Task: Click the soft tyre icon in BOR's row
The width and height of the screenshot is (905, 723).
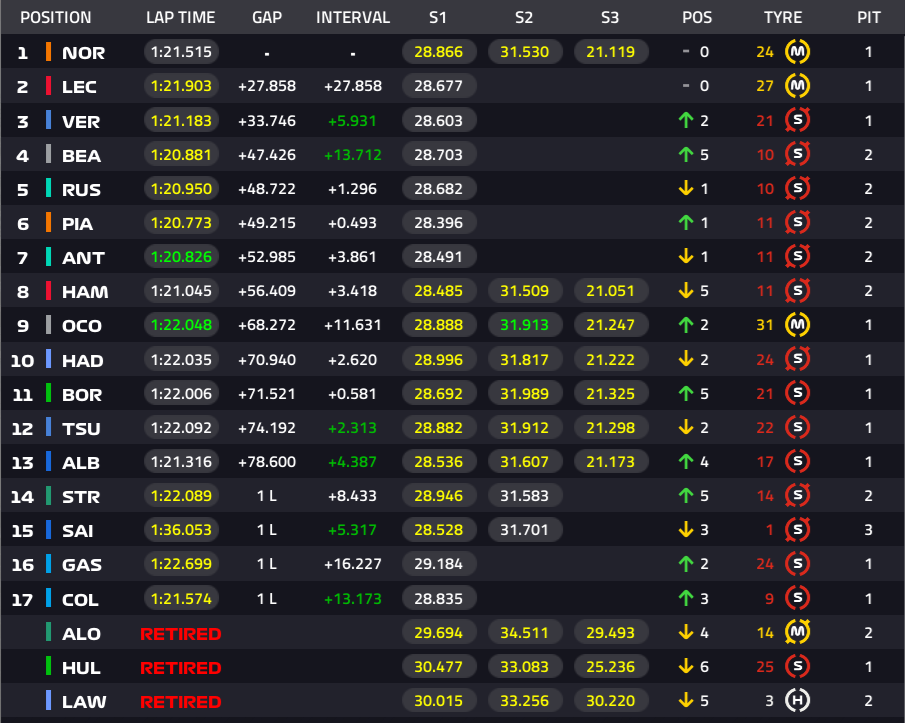Action: click(797, 393)
